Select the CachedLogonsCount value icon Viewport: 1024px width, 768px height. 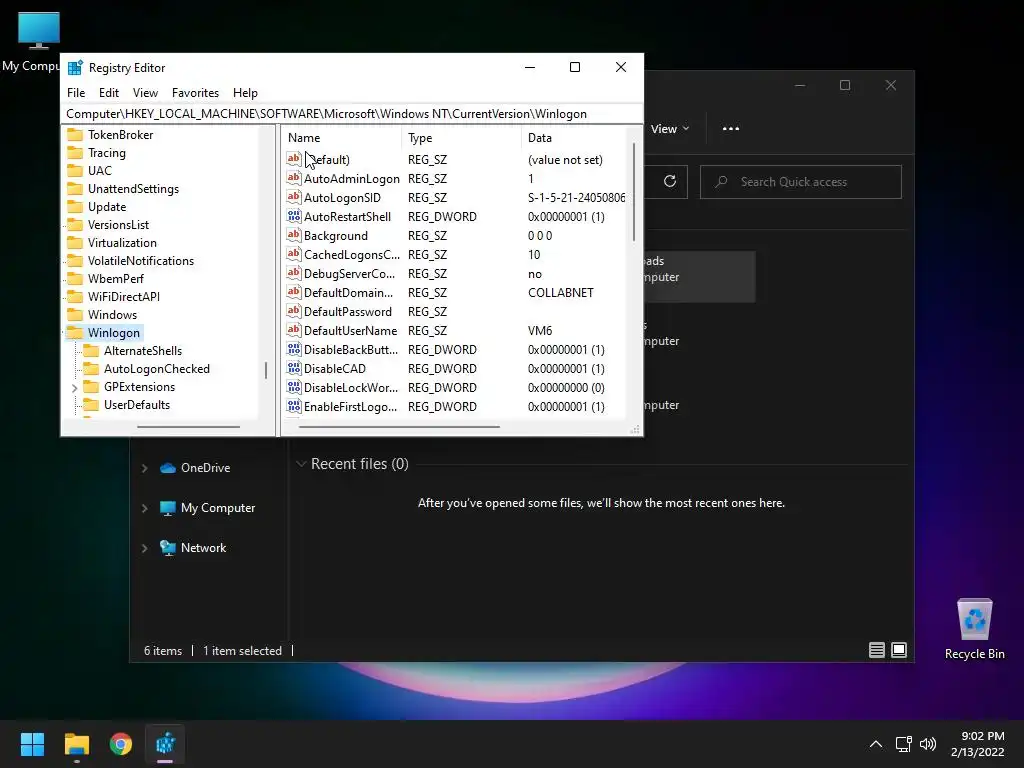pyautogui.click(x=294, y=253)
